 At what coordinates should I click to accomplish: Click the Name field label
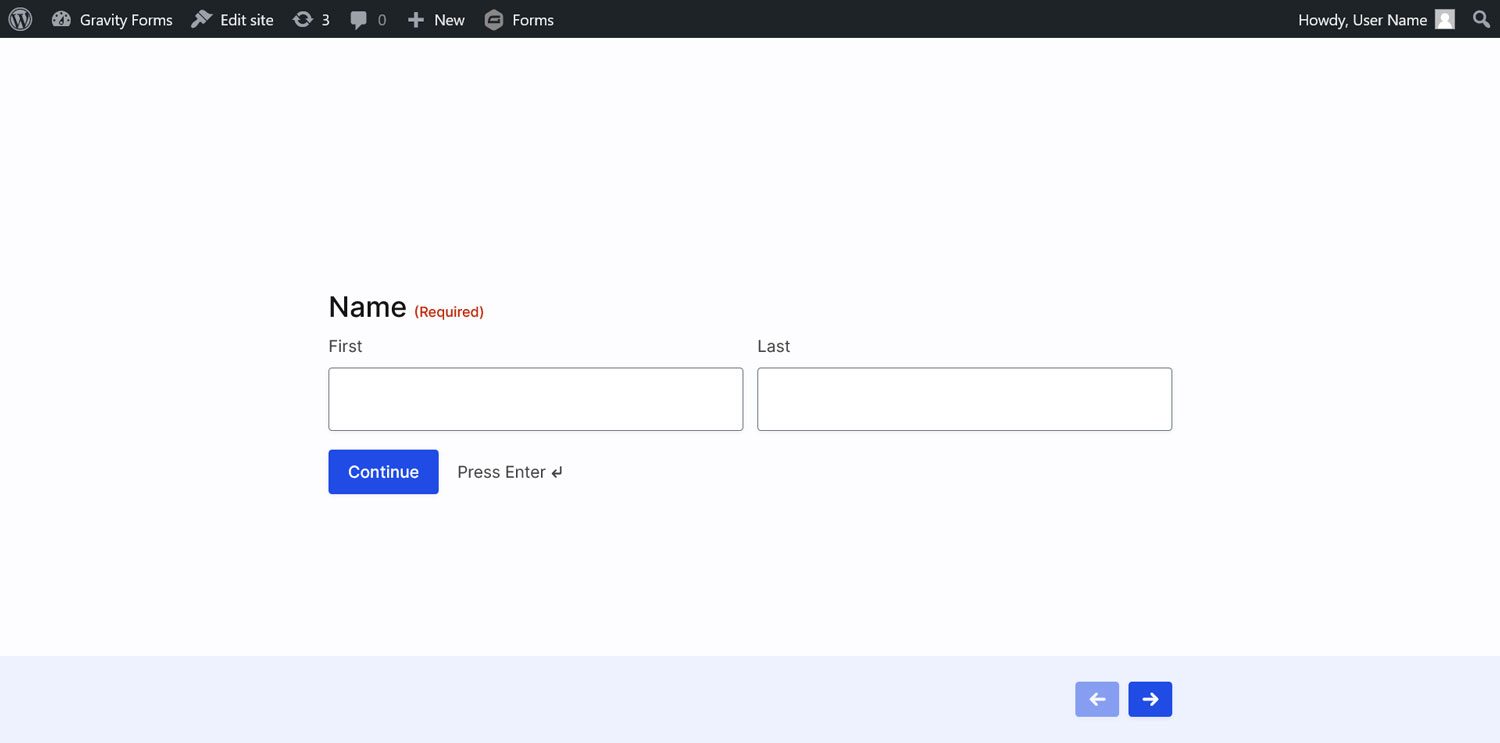pyautogui.click(x=367, y=307)
